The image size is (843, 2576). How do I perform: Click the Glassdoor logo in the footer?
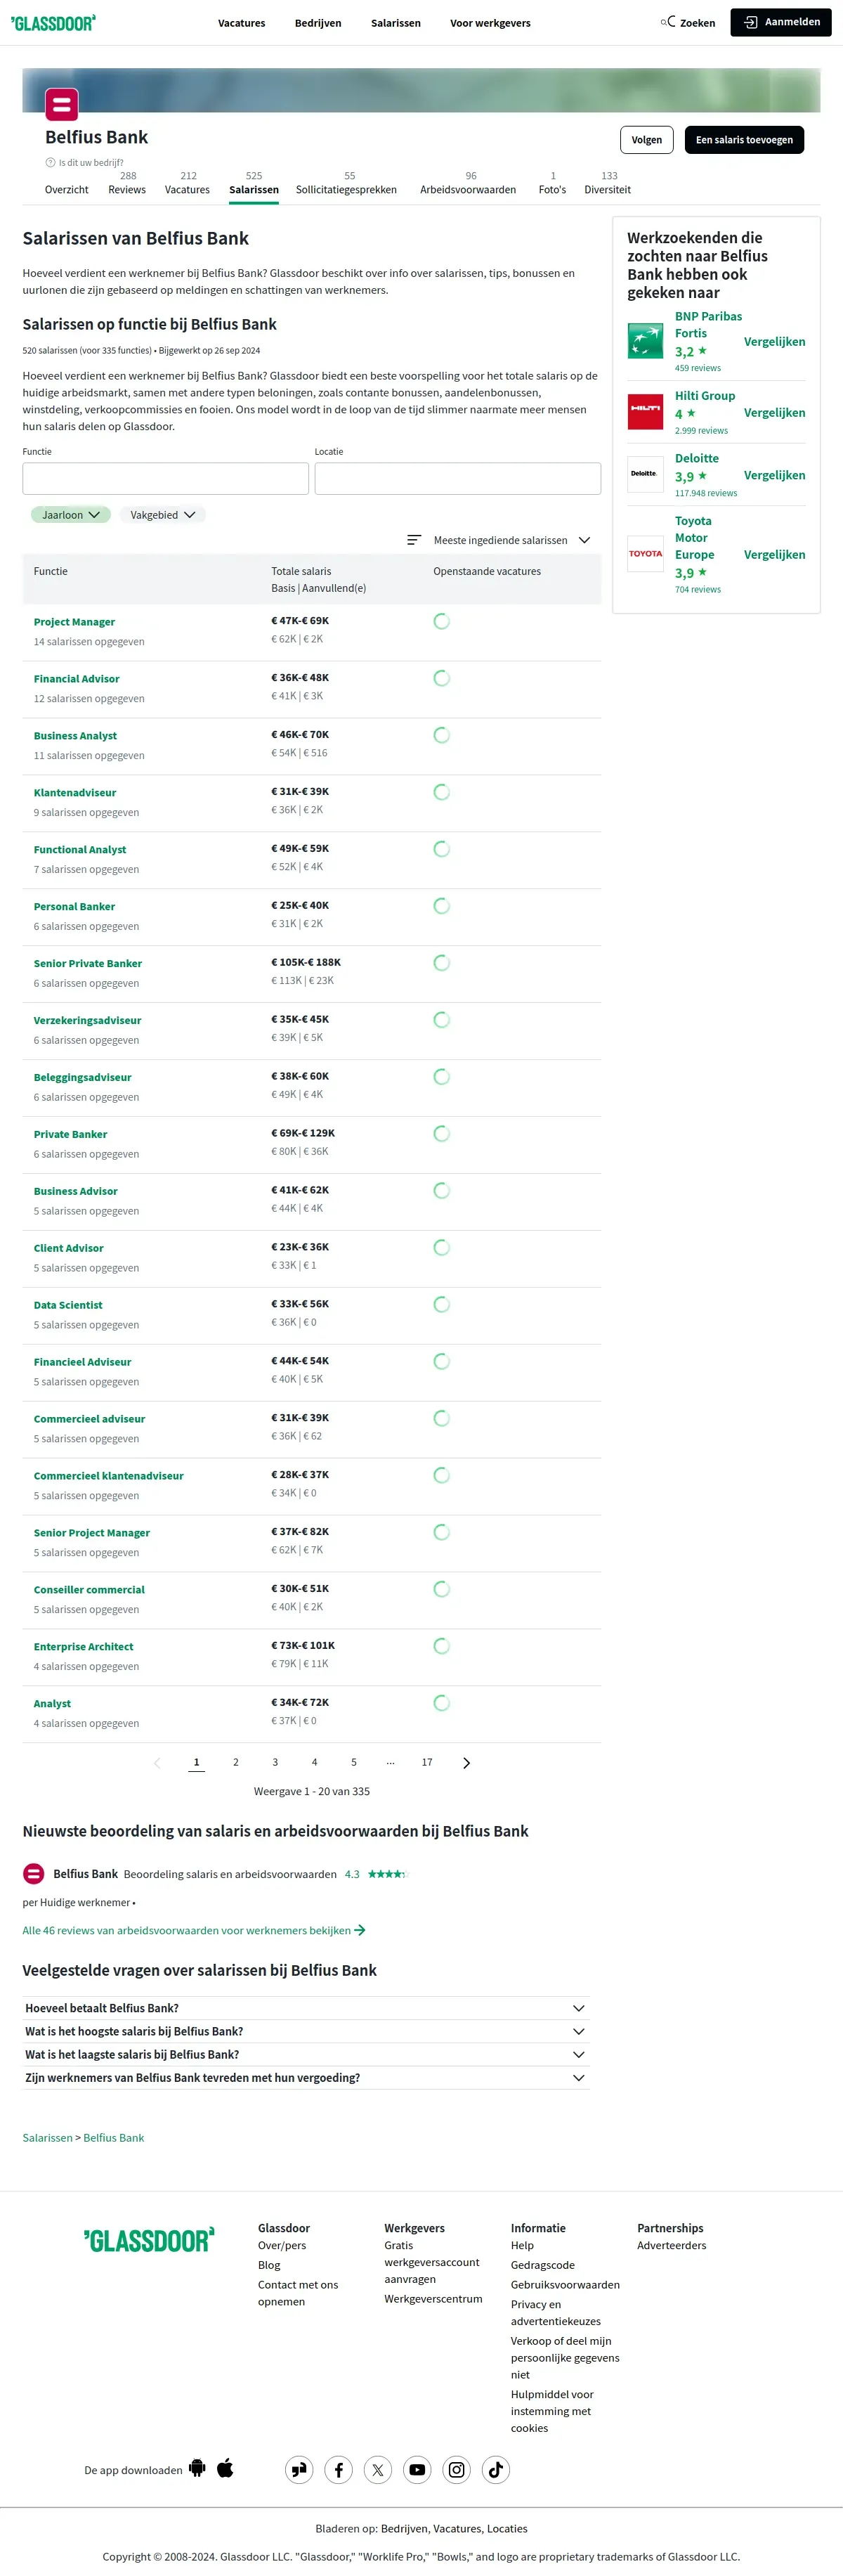pos(149,2241)
